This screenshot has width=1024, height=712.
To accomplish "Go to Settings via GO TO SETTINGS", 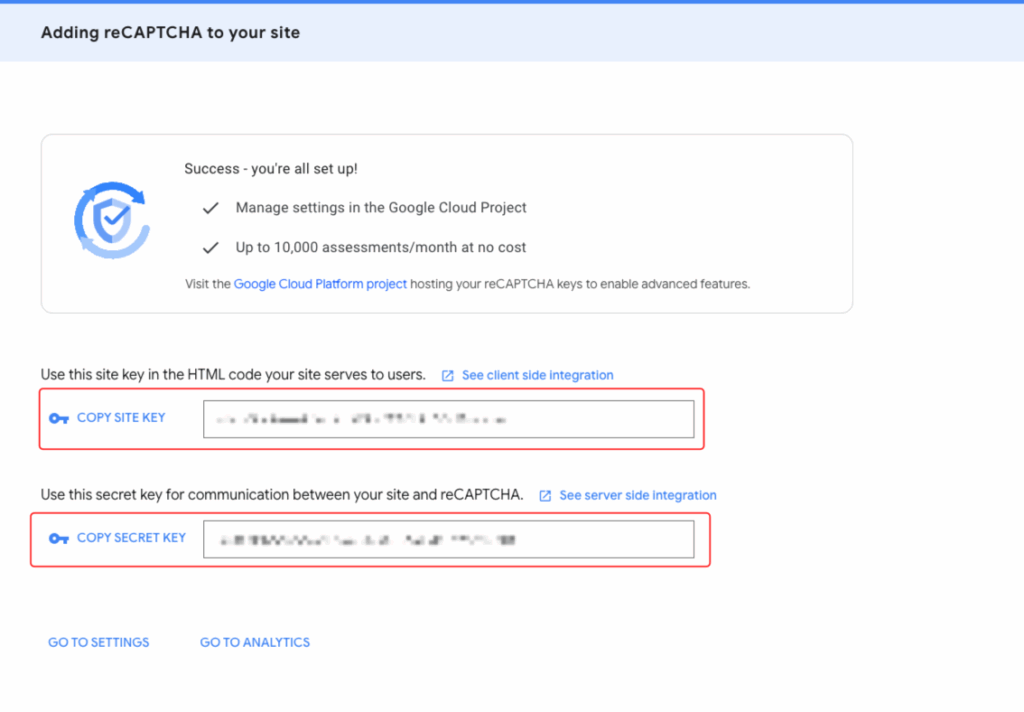I will (x=98, y=642).
